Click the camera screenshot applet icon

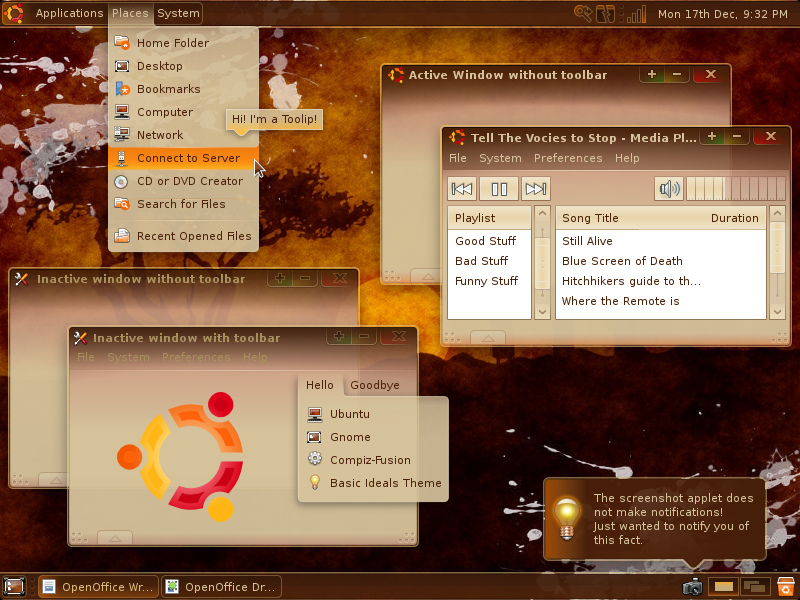point(692,587)
